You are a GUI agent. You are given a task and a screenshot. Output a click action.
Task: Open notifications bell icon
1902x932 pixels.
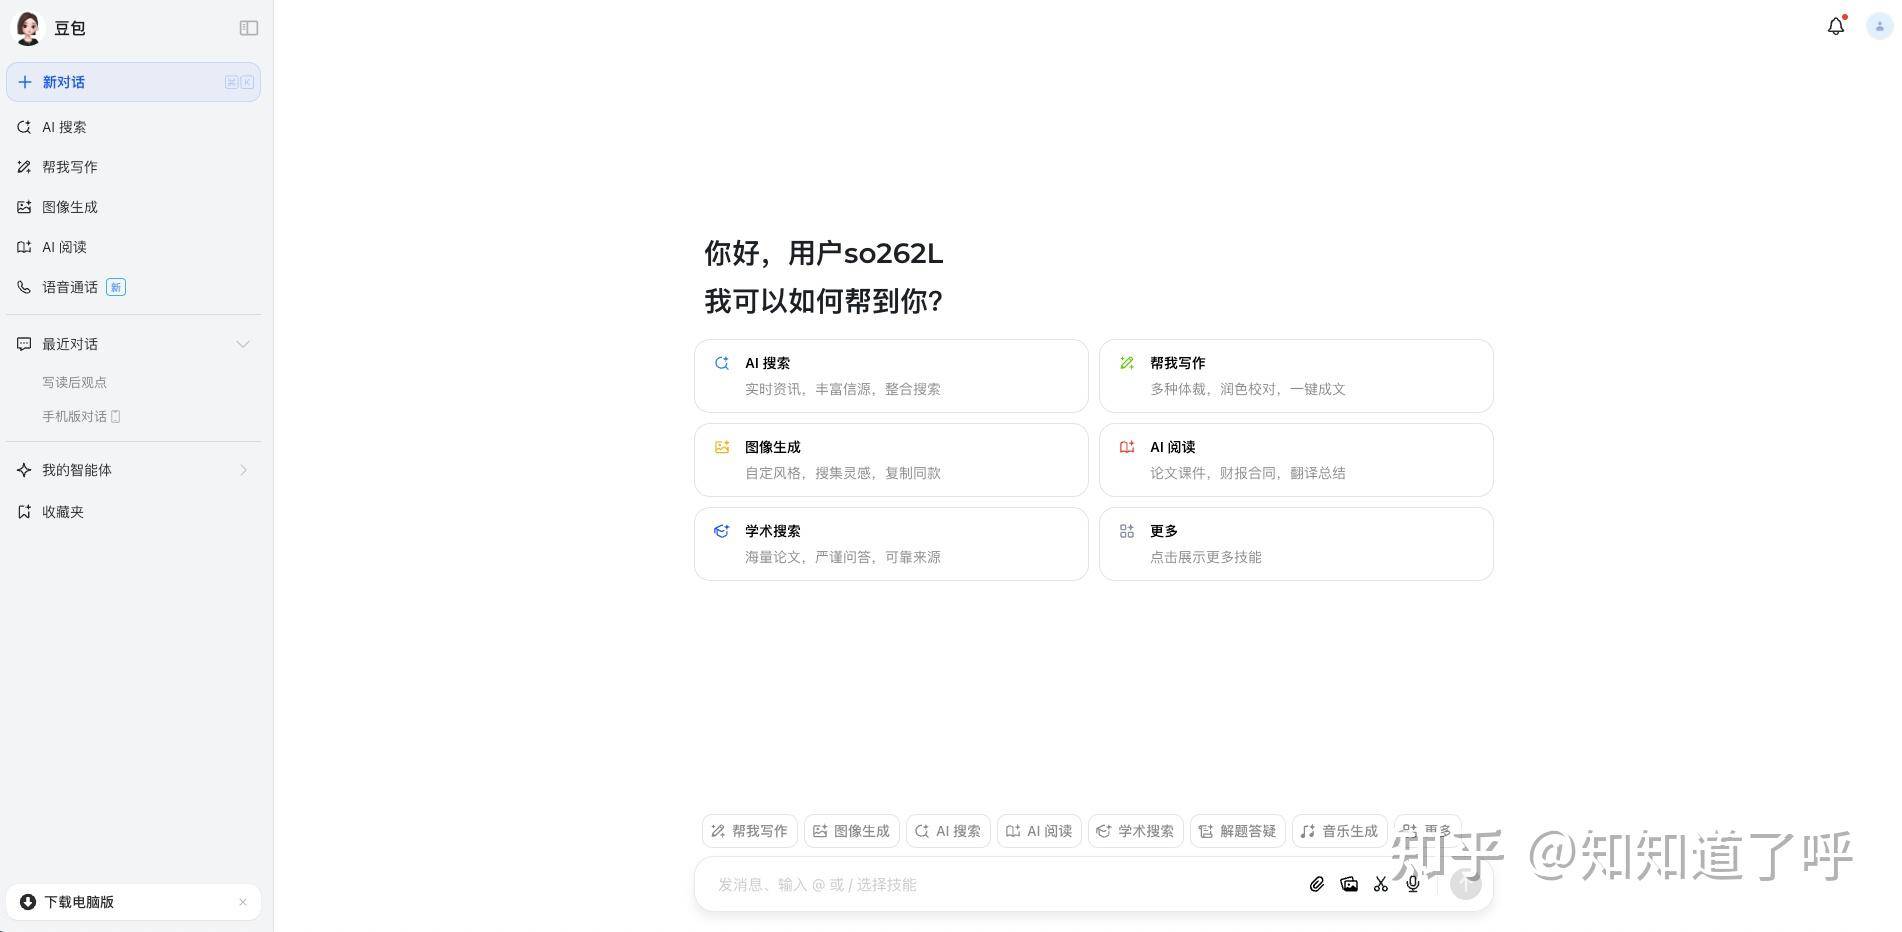pos(1836,27)
